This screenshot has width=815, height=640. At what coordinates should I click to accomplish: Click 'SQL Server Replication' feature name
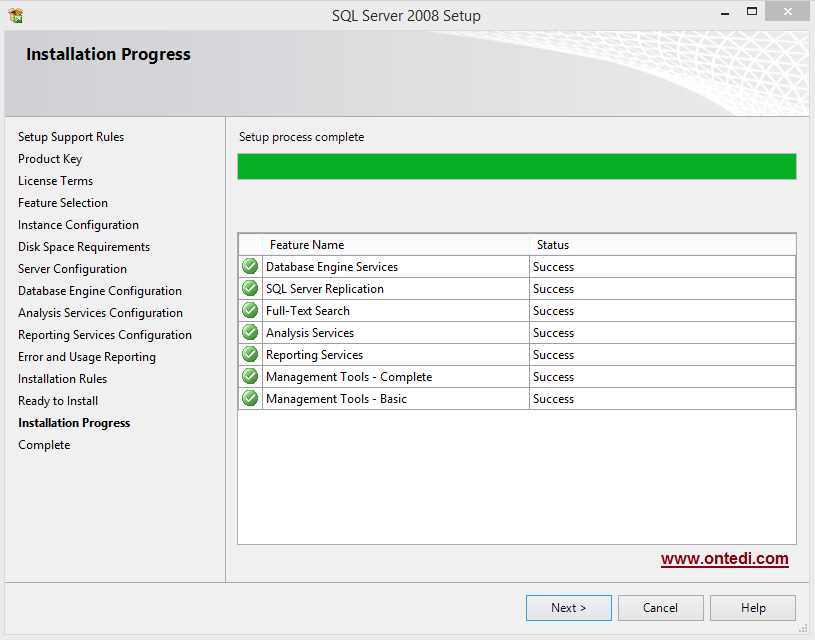(325, 289)
